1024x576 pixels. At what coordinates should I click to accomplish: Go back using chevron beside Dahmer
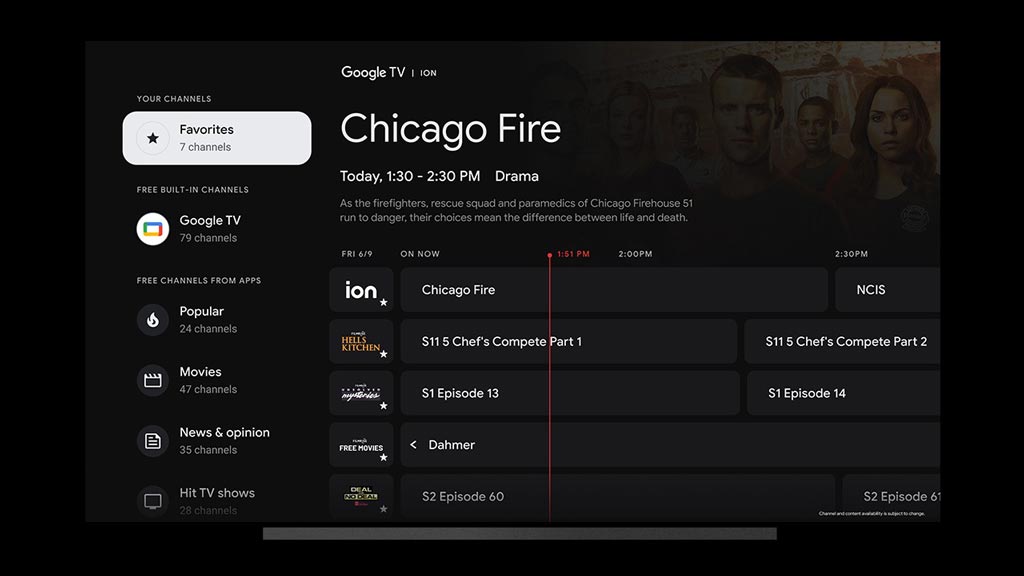click(413, 445)
